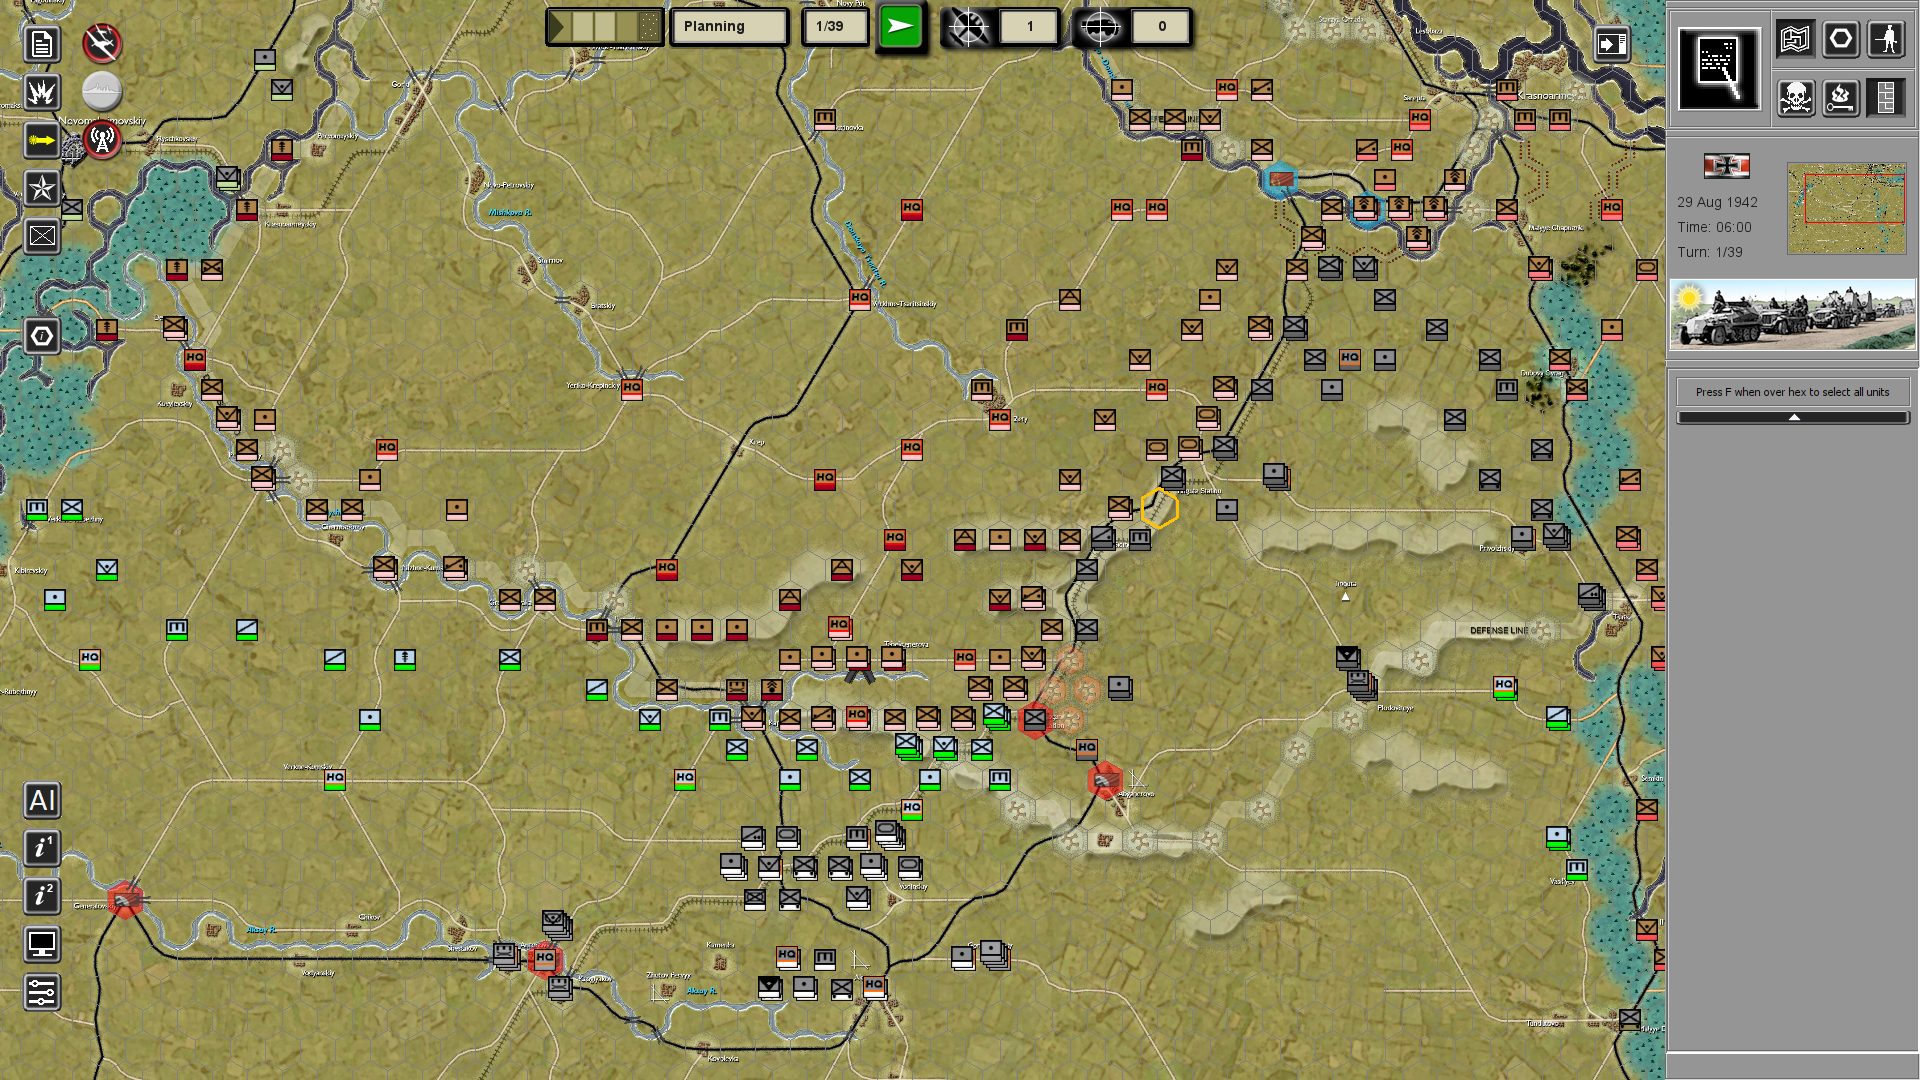This screenshot has width=1920, height=1080.
Task: Click the minimap overview thumbnail
Action: point(1846,208)
